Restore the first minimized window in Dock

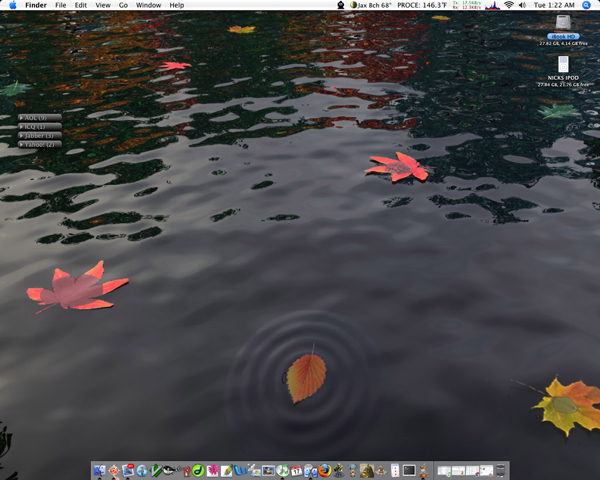445,470
